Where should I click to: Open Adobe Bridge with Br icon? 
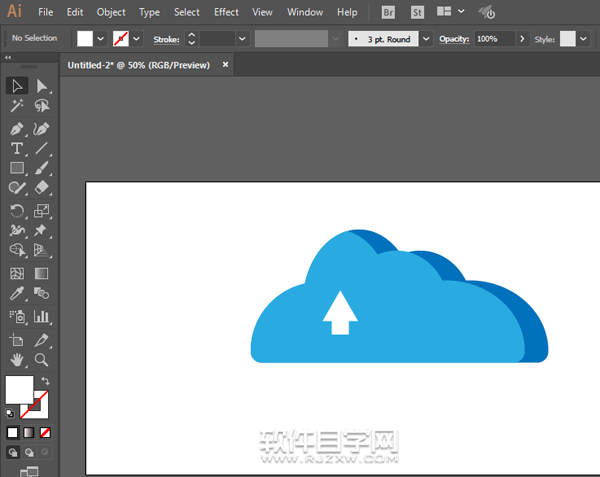[x=390, y=13]
